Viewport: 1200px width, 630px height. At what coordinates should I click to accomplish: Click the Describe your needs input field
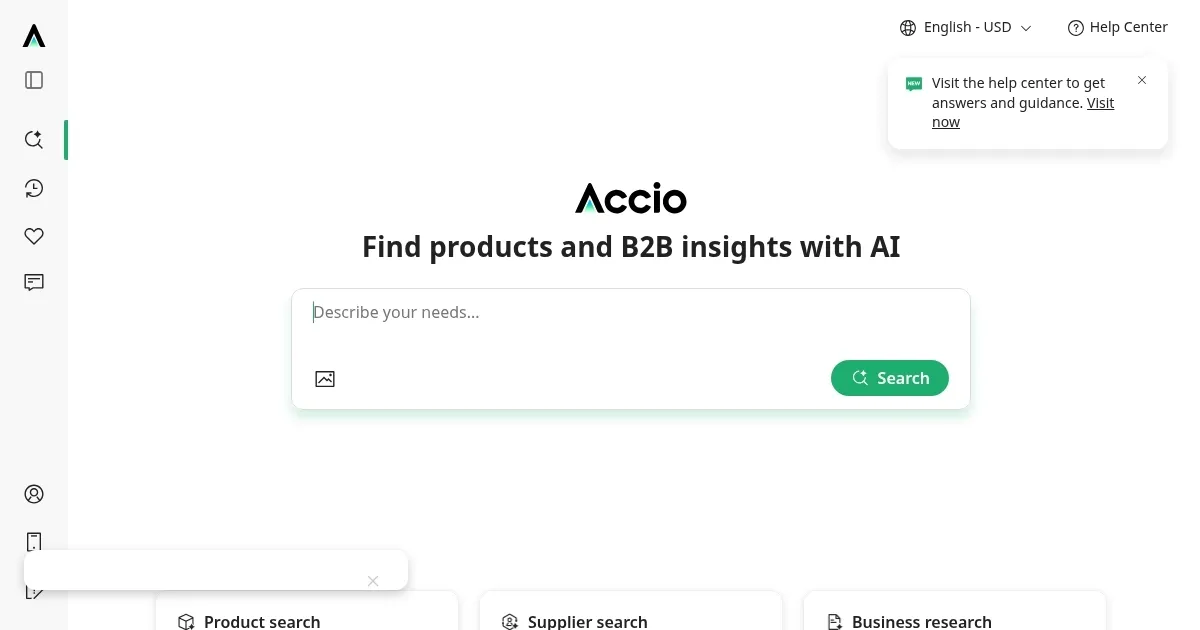point(631,312)
